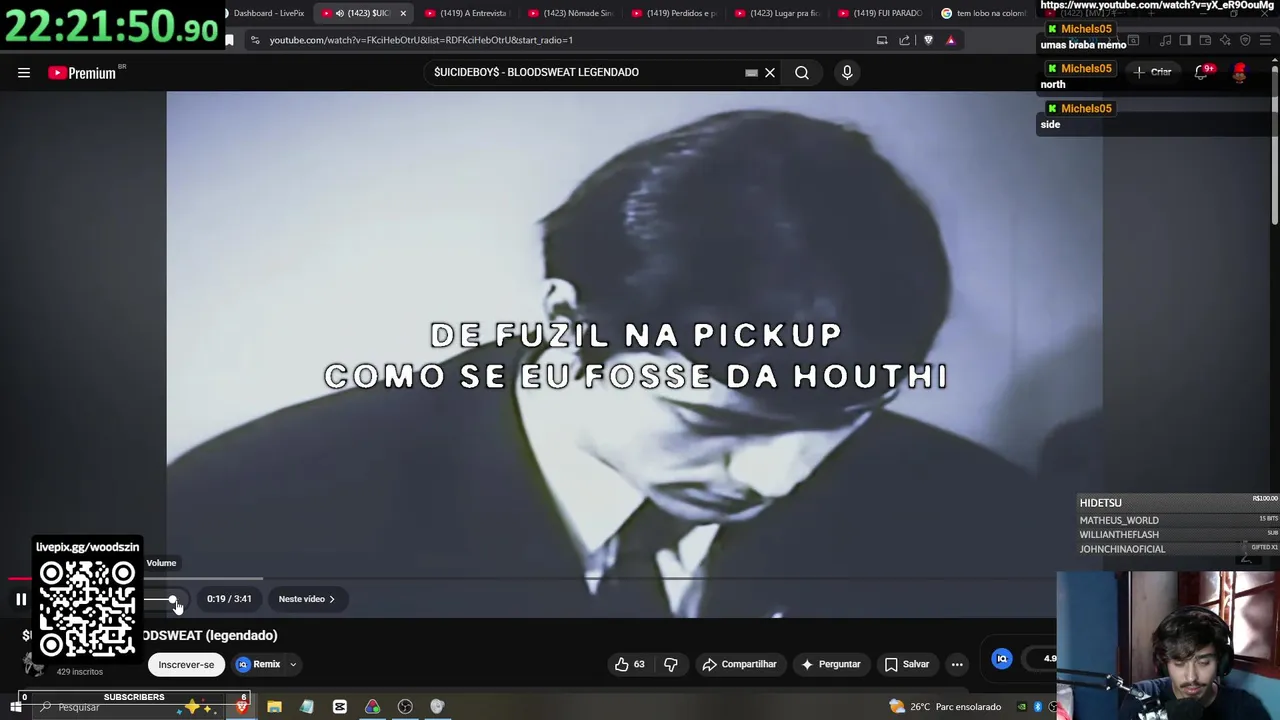This screenshot has width=1280, height=720.
Task: Dislike the video with thumbs down
Action: 671,664
